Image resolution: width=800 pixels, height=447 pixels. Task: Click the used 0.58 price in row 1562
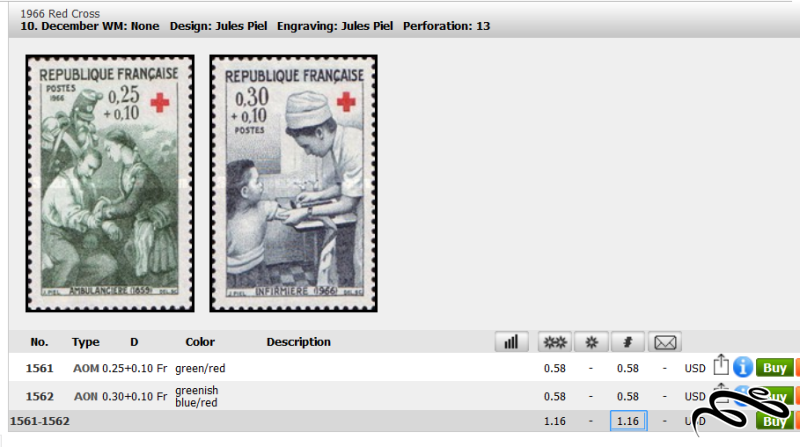click(x=628, y=396)
